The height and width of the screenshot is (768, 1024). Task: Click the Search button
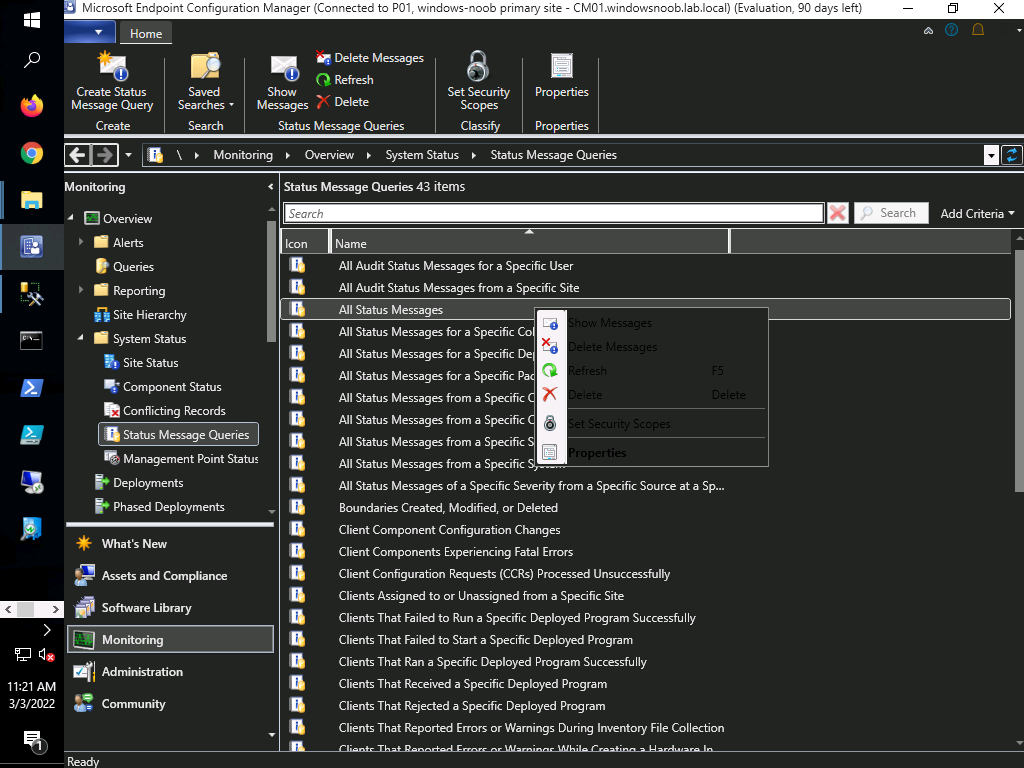pos(891,213)
